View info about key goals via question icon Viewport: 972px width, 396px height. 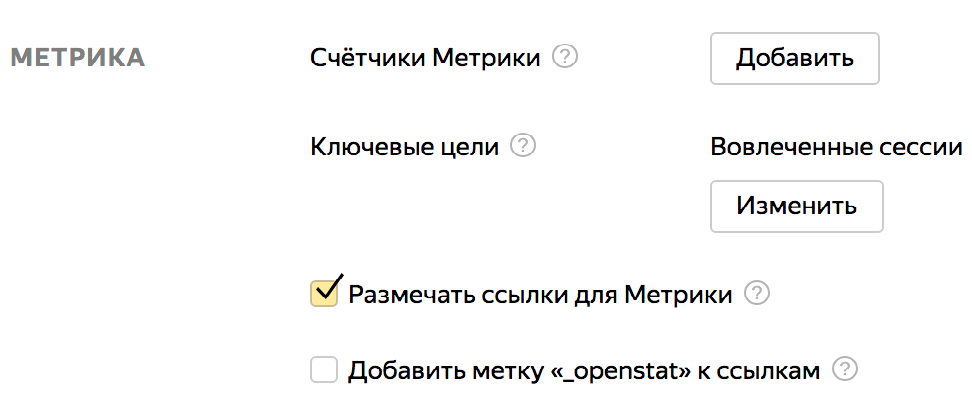coord(523,146)
